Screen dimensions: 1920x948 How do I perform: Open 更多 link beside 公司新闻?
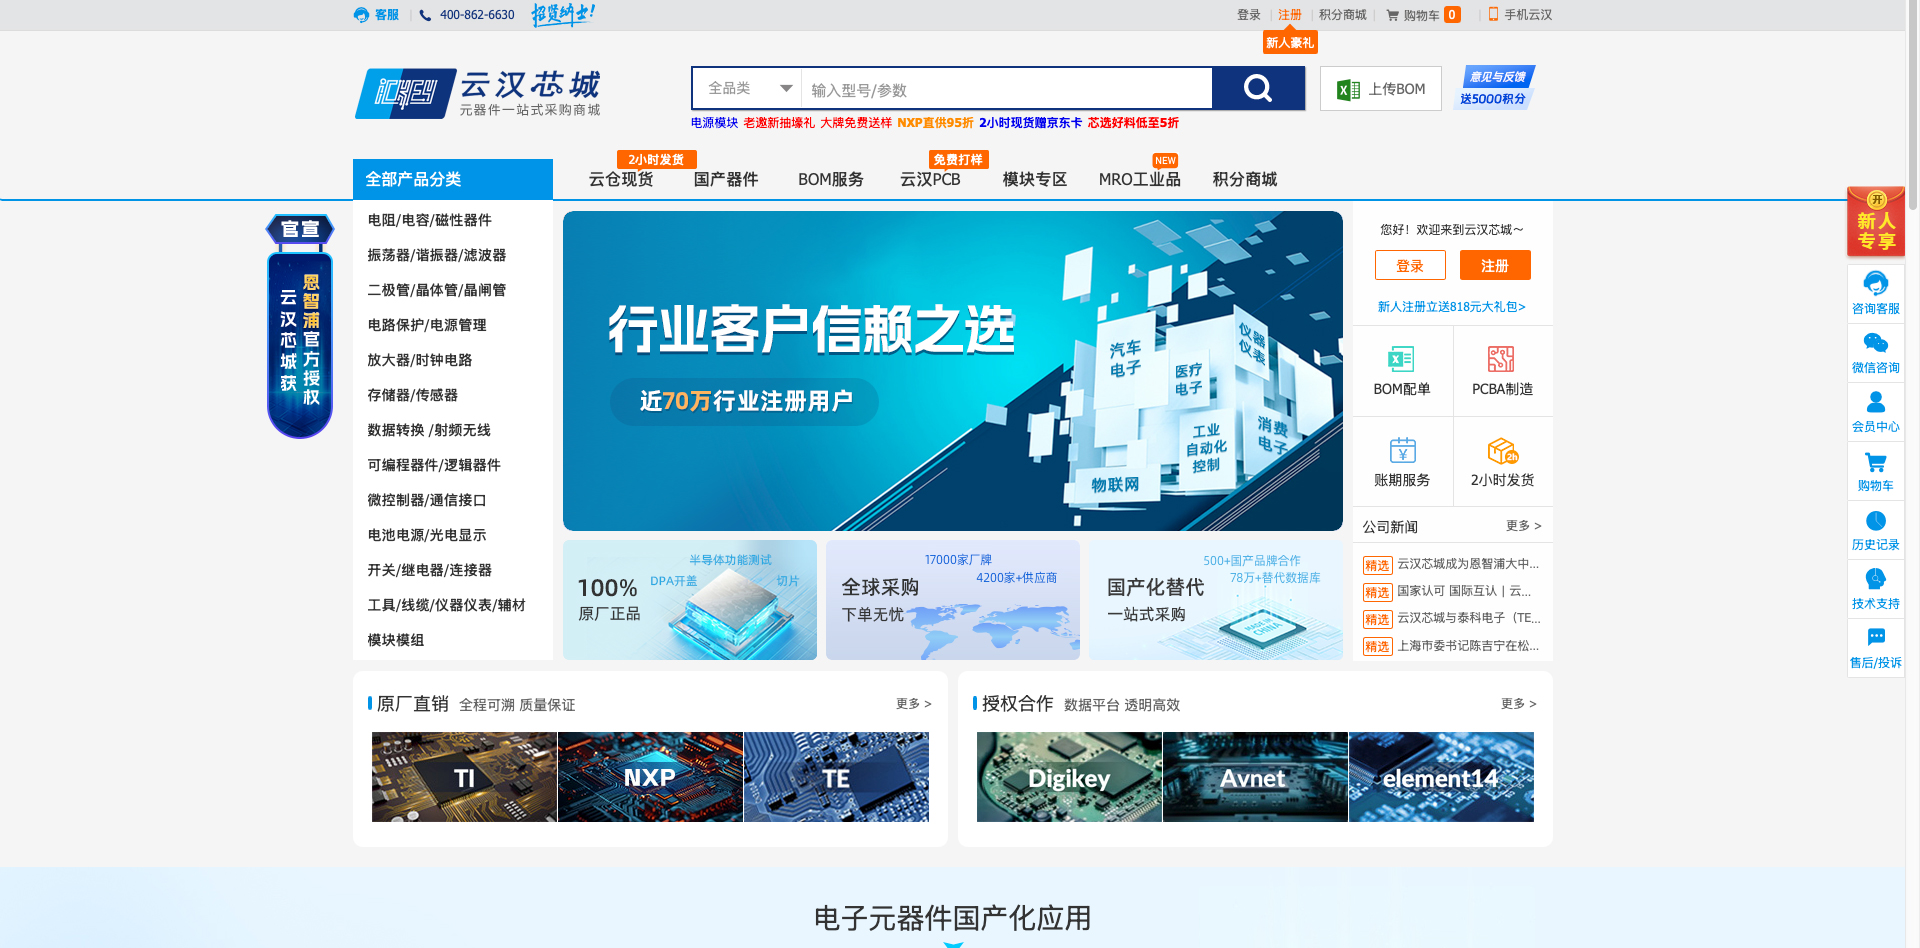[1523, 526]
